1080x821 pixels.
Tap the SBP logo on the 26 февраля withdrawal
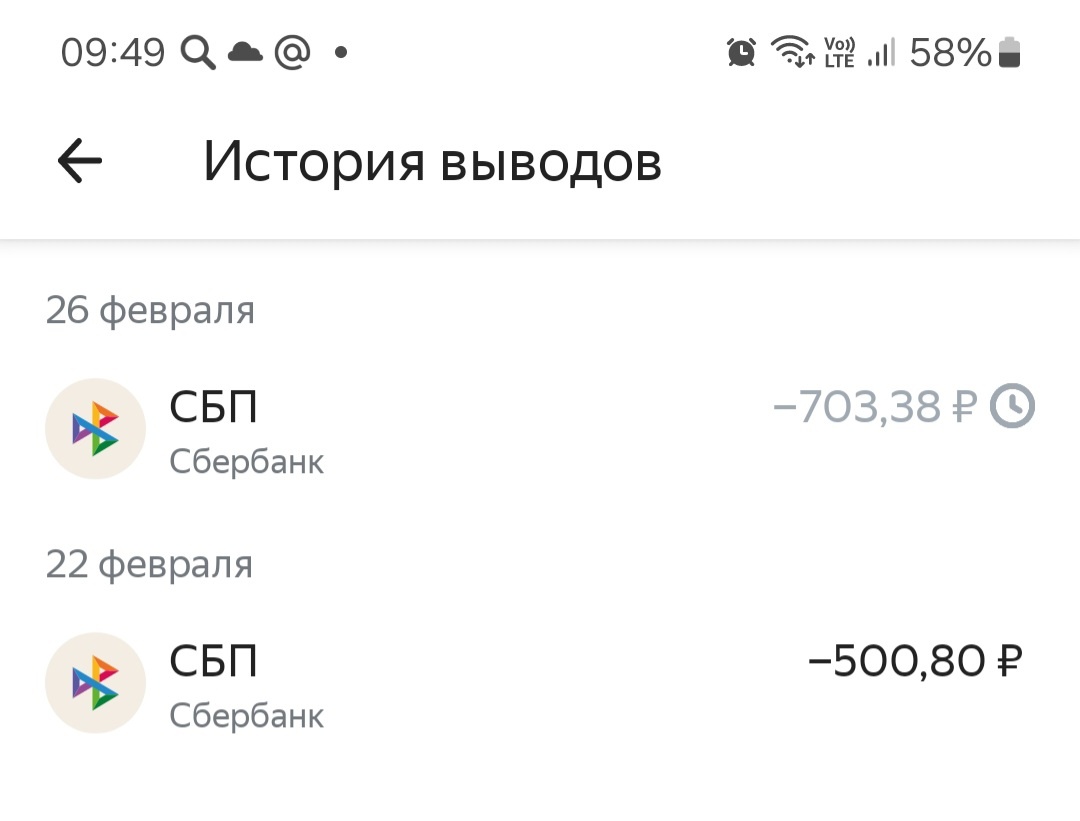95,428
